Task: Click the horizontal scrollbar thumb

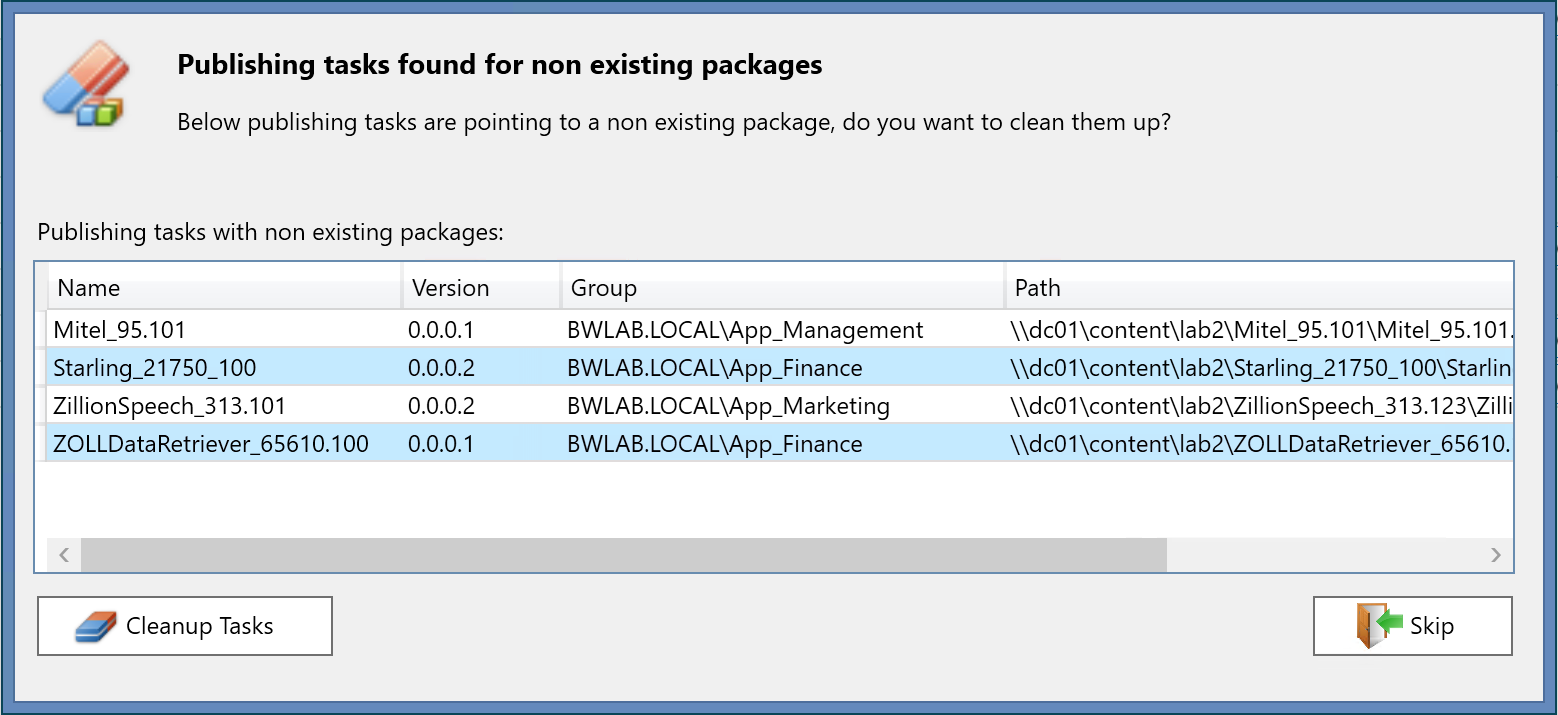Action: click(x=623, y=555)
